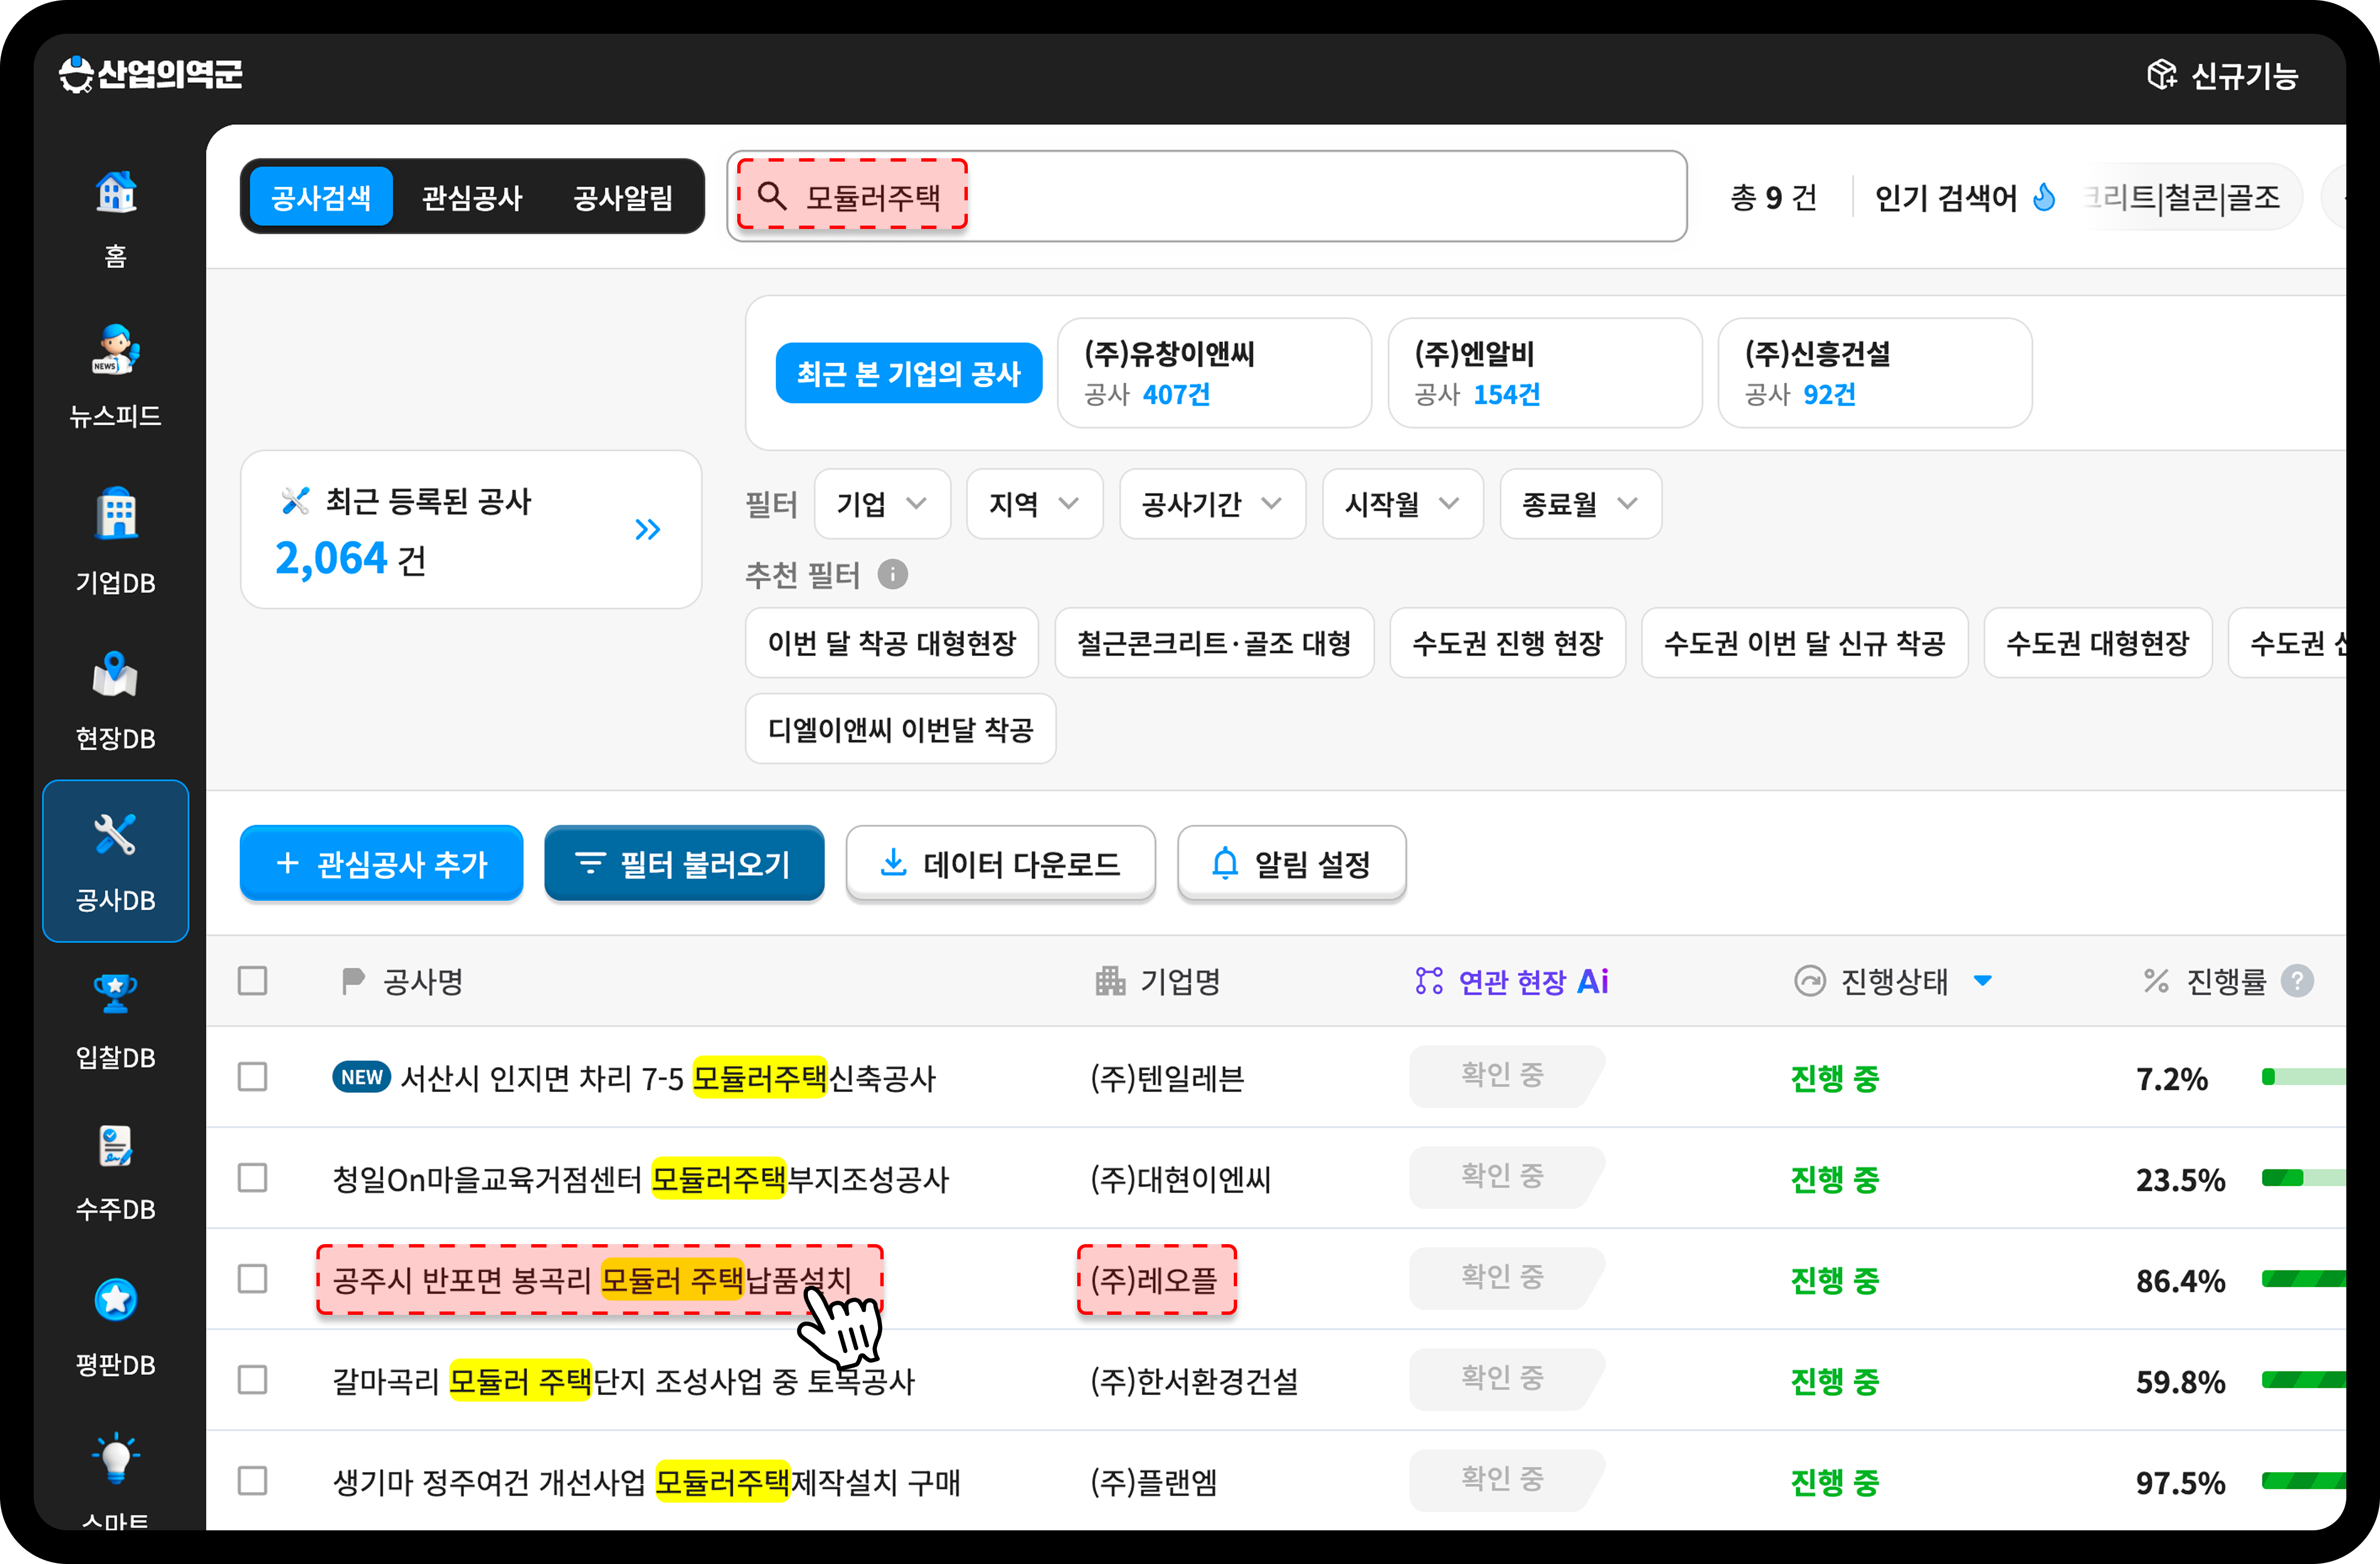Image resolution: width=2380 pixels, height=1564 pixels.
Task: Click the 데이터 다운로드 button
Action: click(1000, 863)
